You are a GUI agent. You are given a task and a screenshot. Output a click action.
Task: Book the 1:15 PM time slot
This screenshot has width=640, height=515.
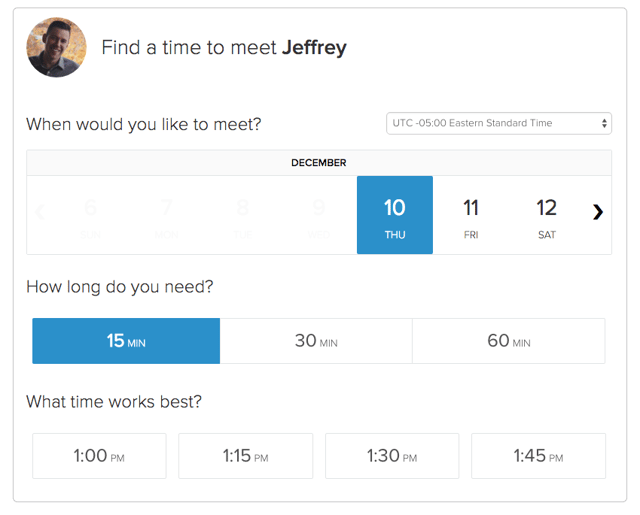[x=245, y=456]
